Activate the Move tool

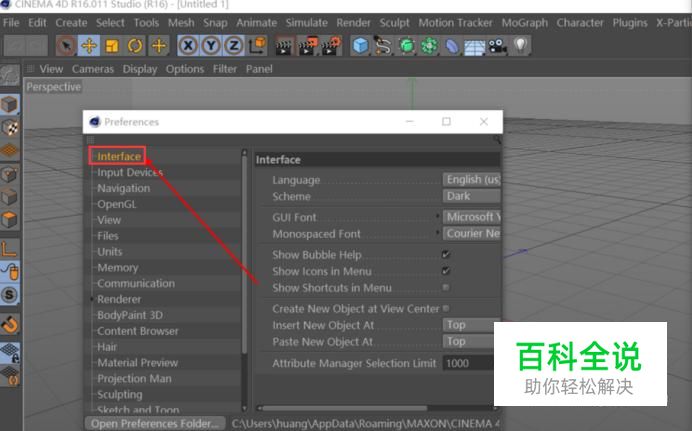(x=89, y=45)
